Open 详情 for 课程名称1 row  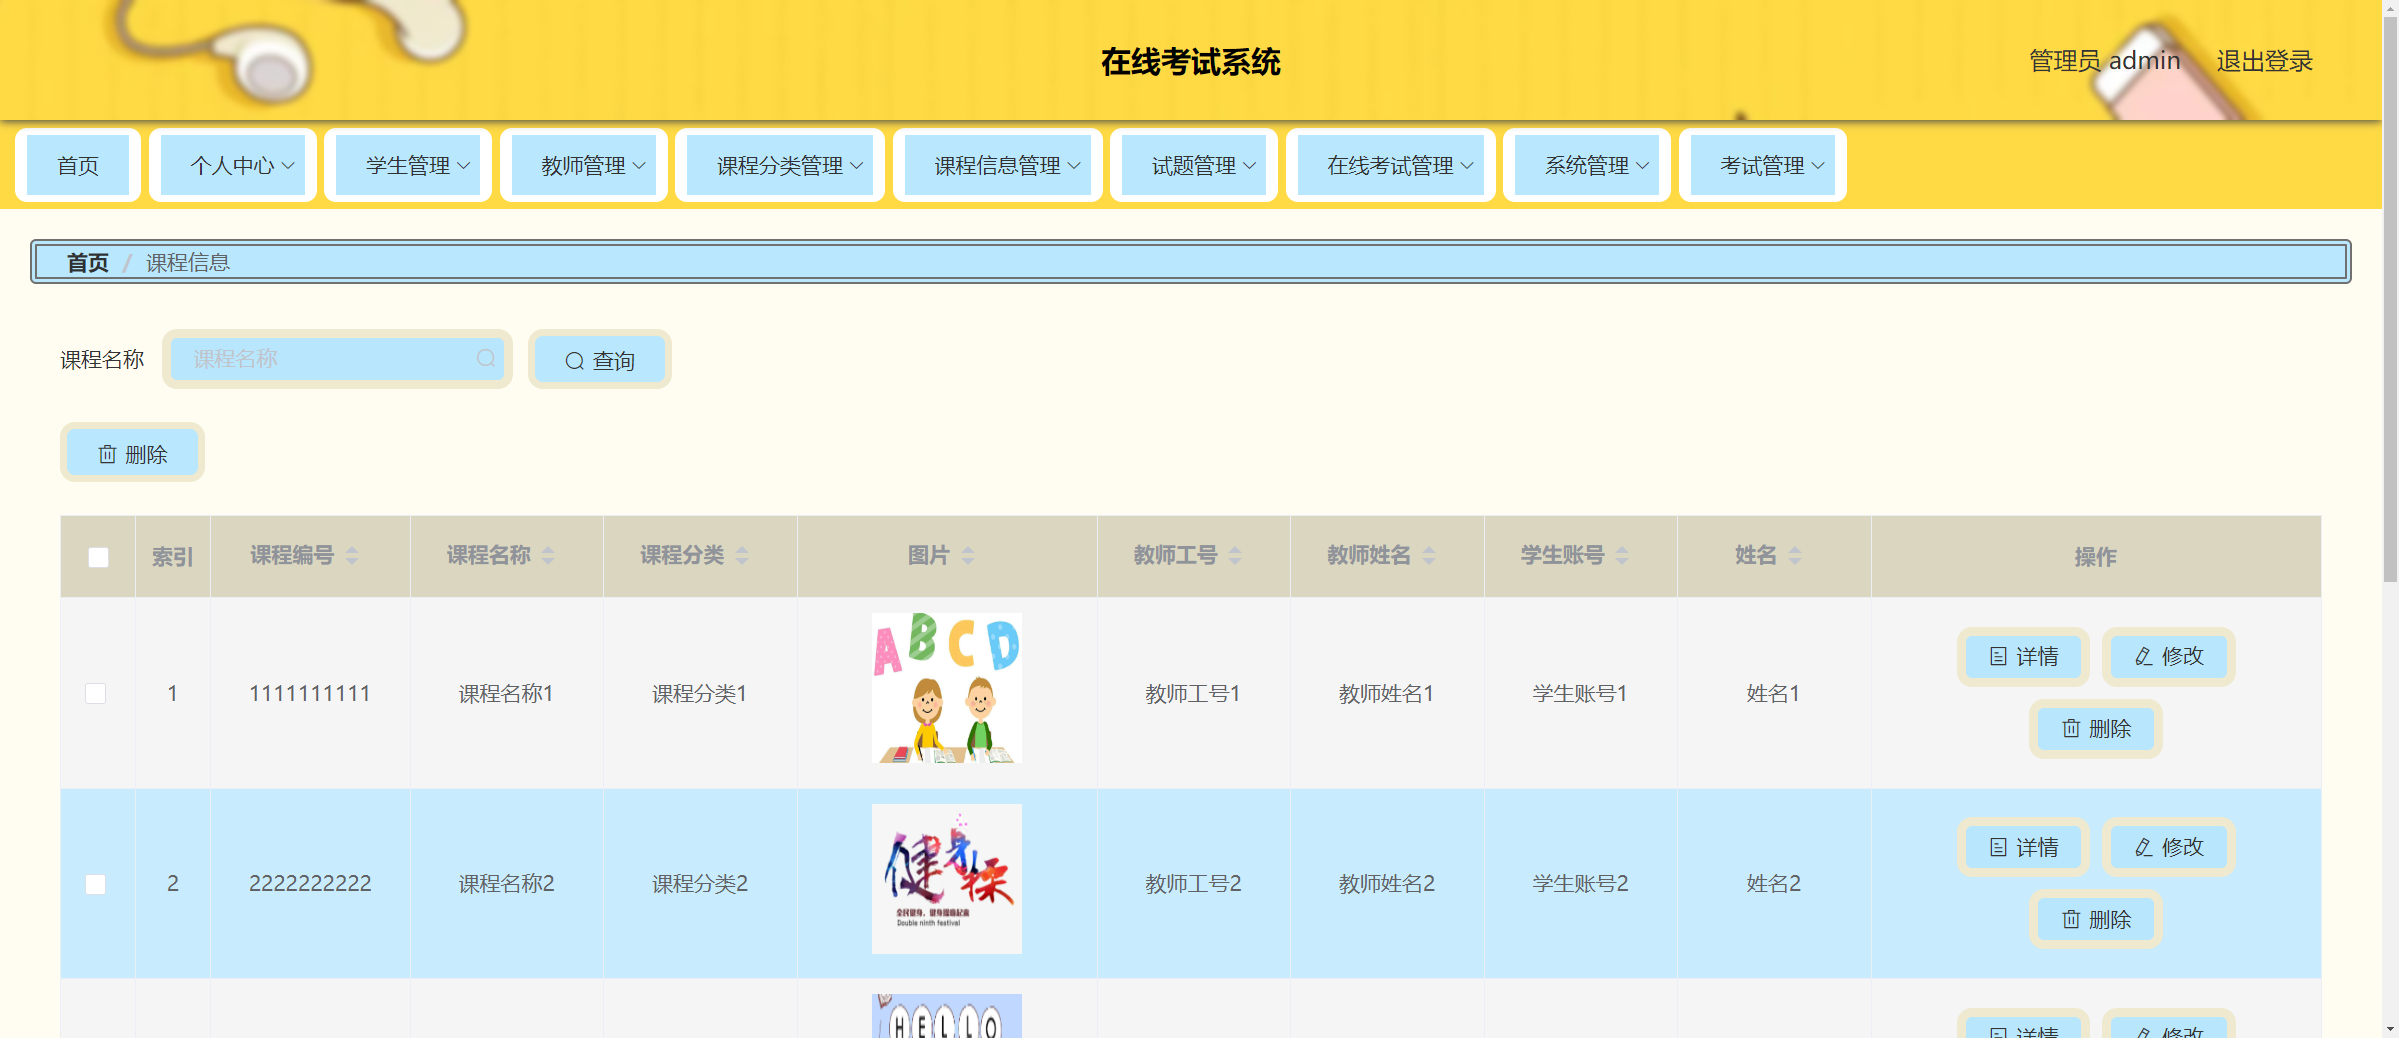click(2023, 657)
